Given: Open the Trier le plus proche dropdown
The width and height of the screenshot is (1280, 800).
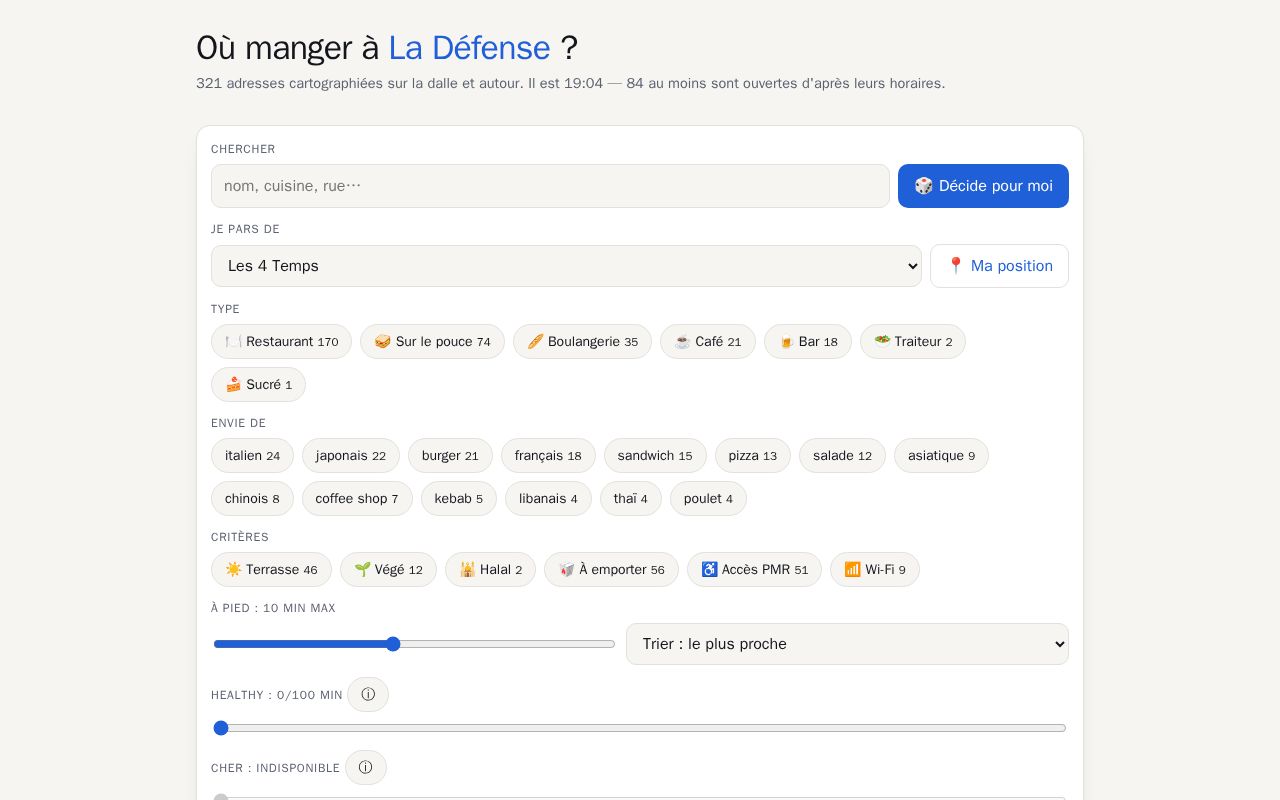Looking at the screenshot, I should coord(847,644).
